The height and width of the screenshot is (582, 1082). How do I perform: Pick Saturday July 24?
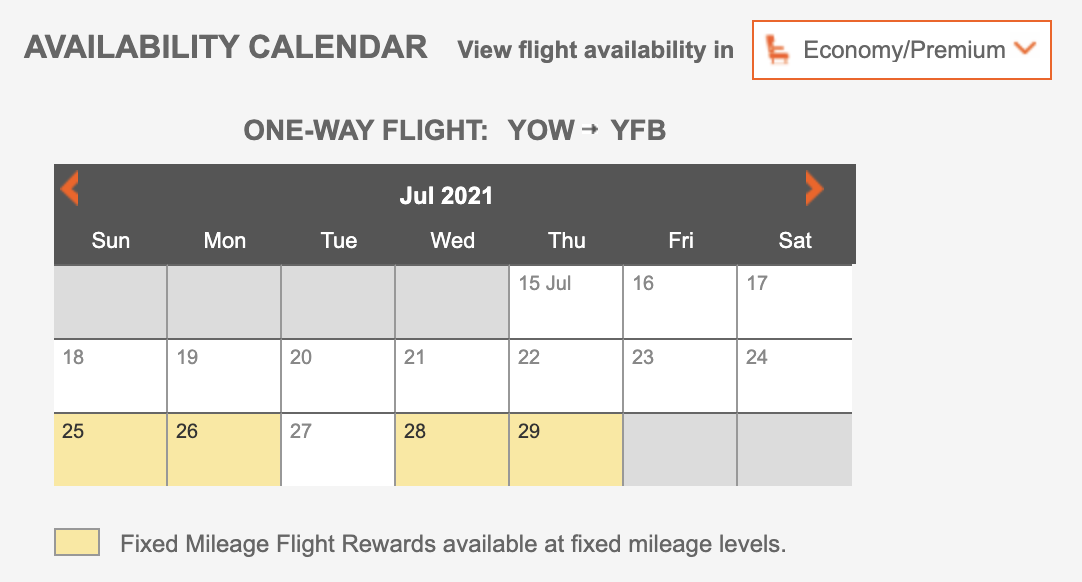tap(794, 375)
